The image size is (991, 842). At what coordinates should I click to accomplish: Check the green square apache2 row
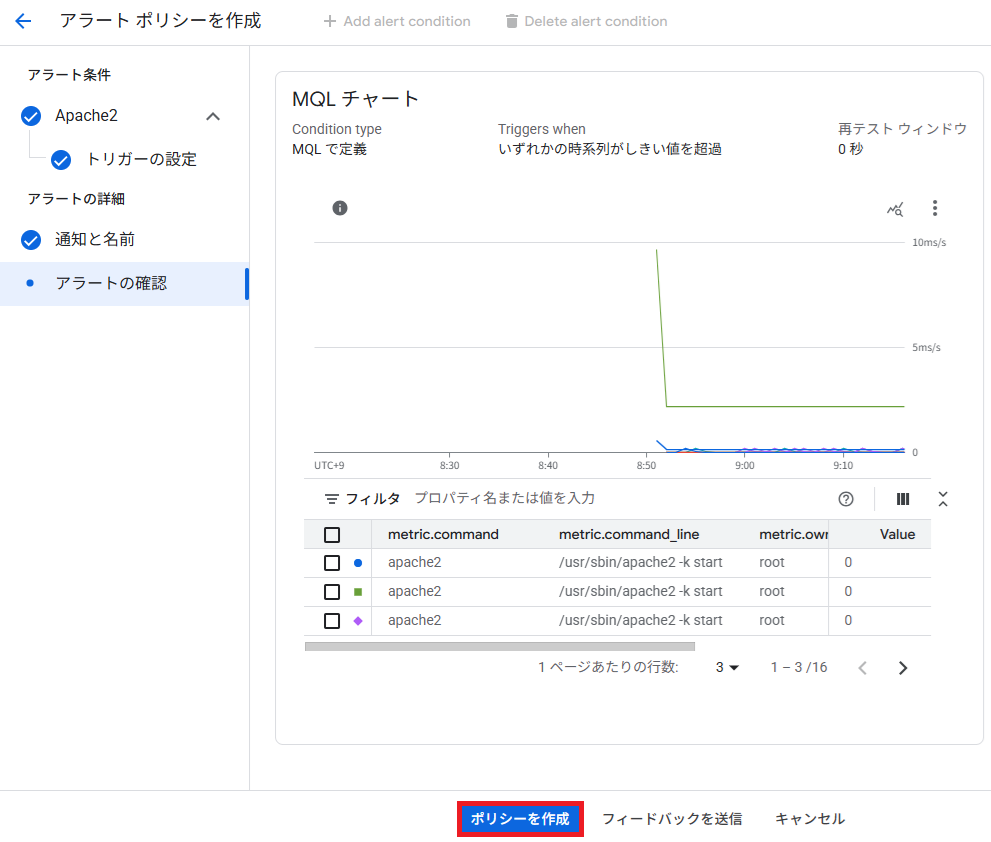tap(332, 592)
